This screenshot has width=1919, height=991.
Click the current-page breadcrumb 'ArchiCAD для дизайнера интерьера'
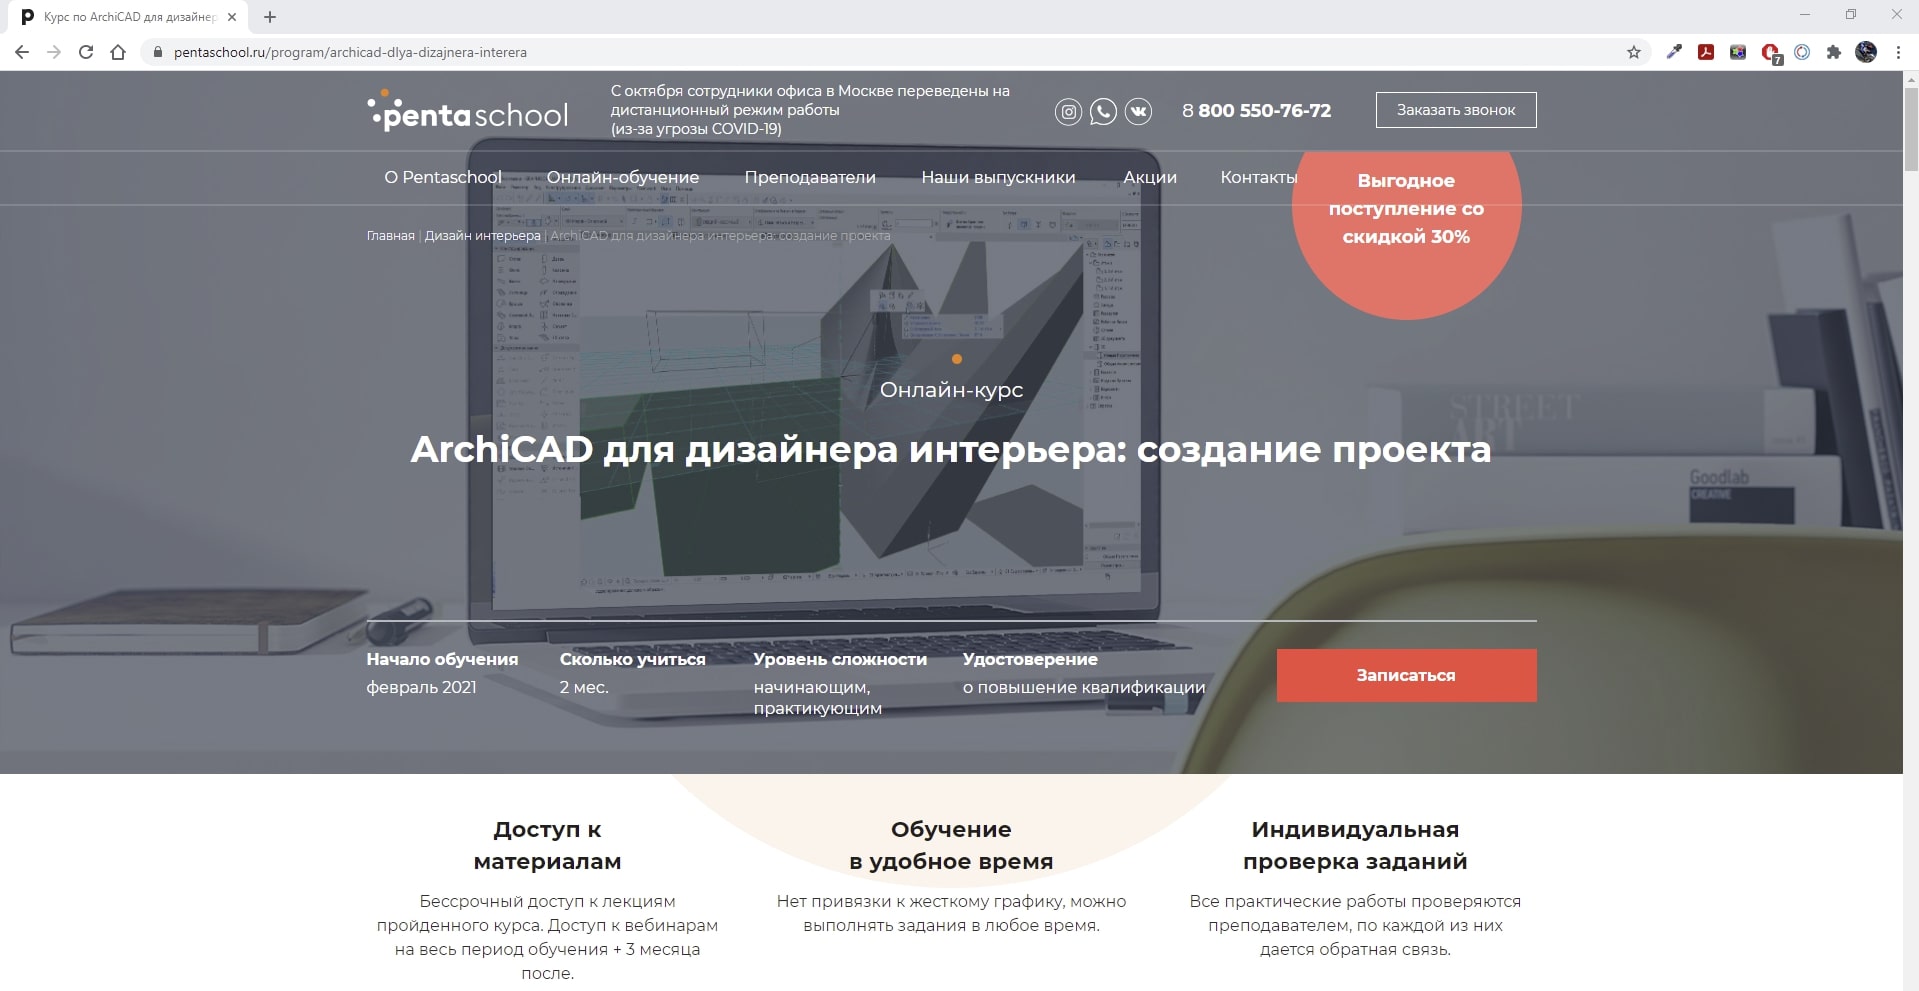point(720,236)
